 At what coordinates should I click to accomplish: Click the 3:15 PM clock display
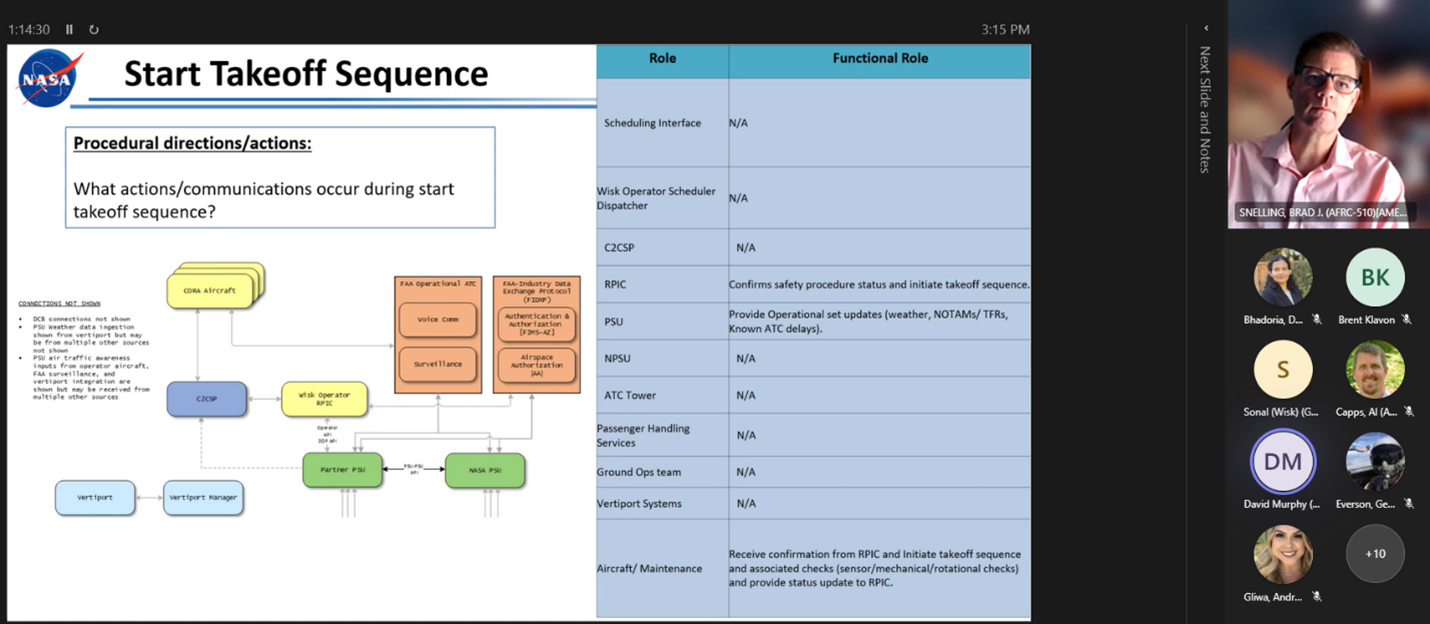pyautogui.click(x=1005, y=30)
